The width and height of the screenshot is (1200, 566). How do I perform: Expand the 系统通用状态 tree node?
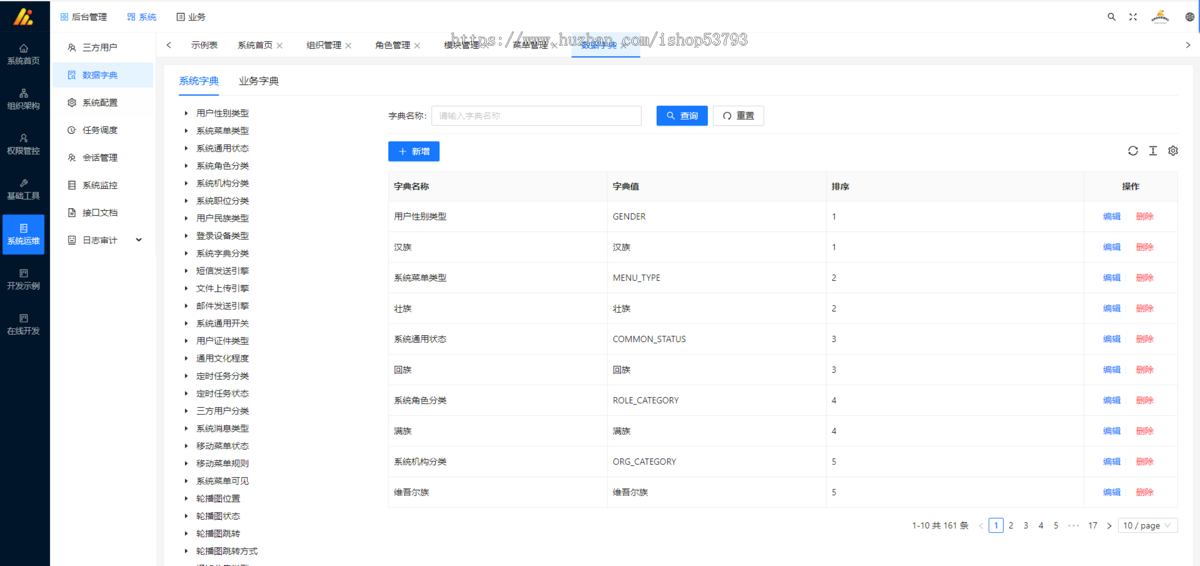(x=187, y=148)
